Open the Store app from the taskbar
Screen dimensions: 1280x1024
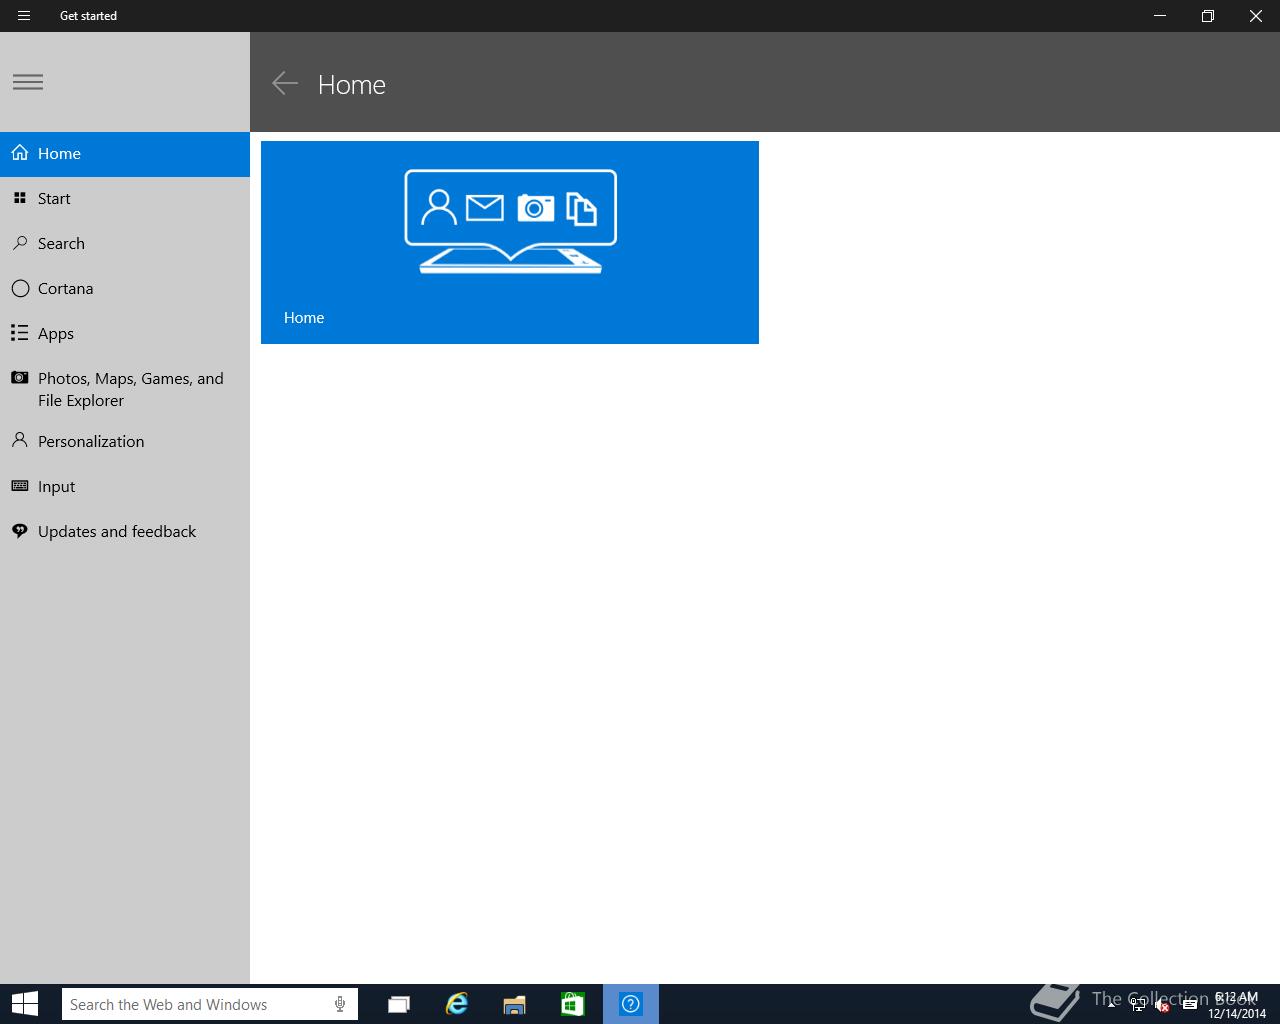tap(573, 1004)
